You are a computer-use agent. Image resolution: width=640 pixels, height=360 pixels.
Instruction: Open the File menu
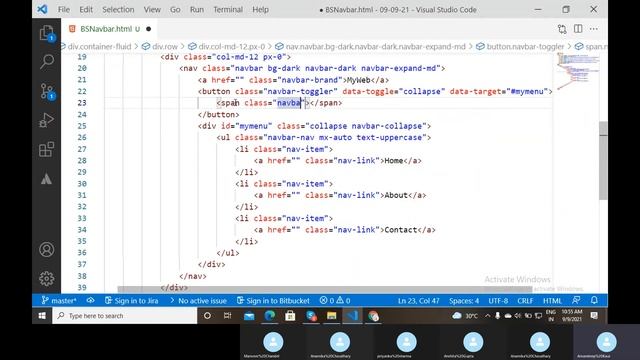pyautogui.click(x=64, y=9)
